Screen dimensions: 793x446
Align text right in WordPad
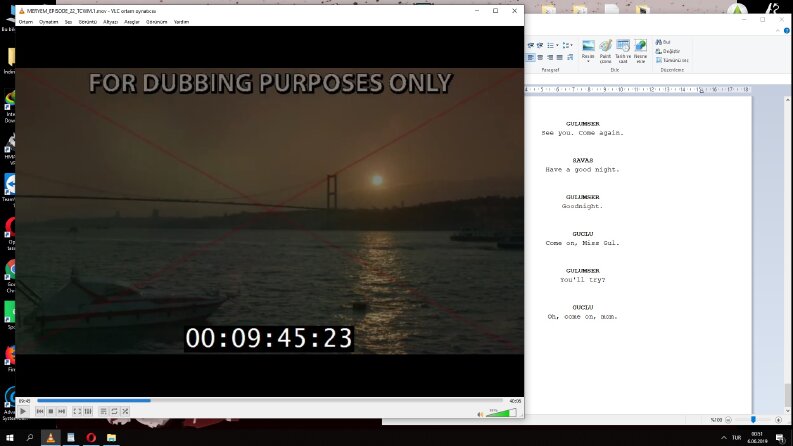550,58
